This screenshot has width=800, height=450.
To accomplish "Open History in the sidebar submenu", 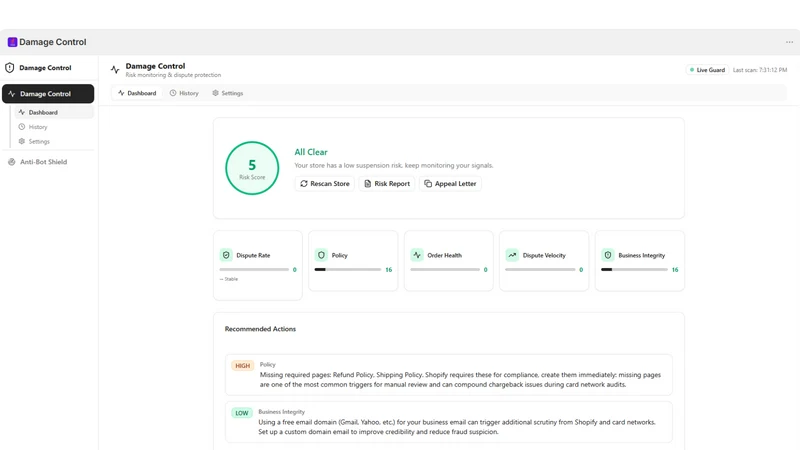I will pos(38,127).
